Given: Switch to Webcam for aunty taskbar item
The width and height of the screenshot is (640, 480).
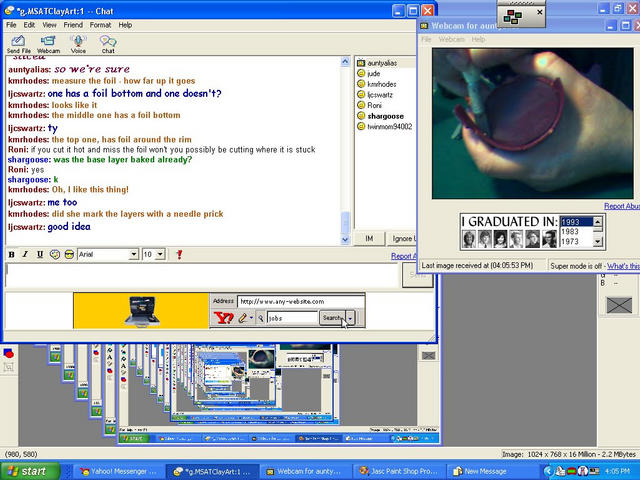Looking at the screenshot, I should point(304,471).
